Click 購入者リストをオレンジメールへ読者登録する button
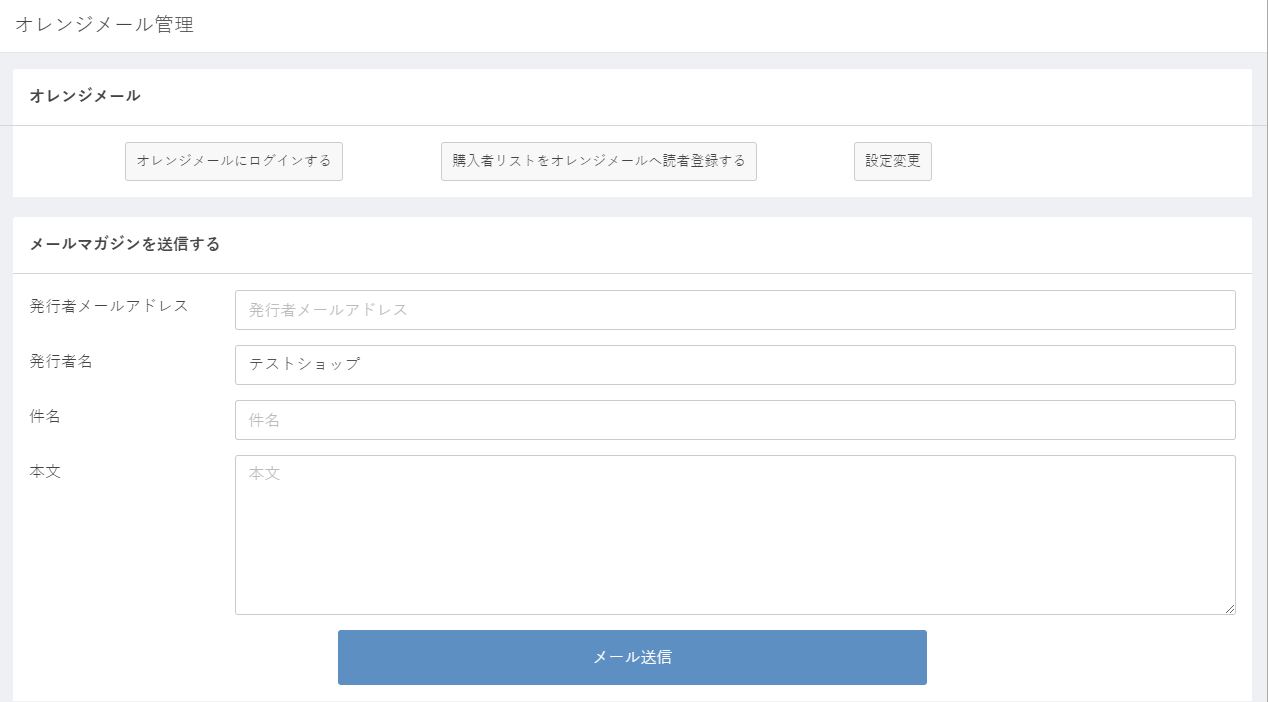The height and width of the screenshot is (702, 1268). point(599,161)
